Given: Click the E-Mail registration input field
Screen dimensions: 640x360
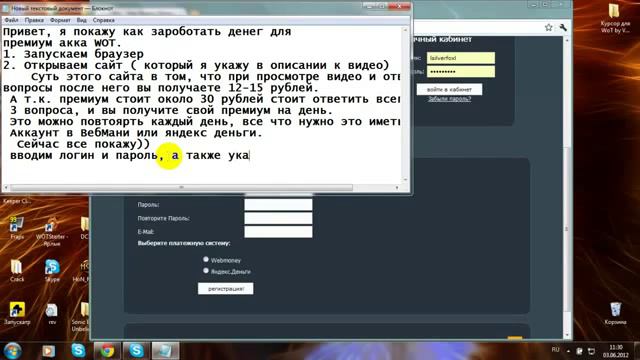Looking at the screenshot, I should coord(278,231).
